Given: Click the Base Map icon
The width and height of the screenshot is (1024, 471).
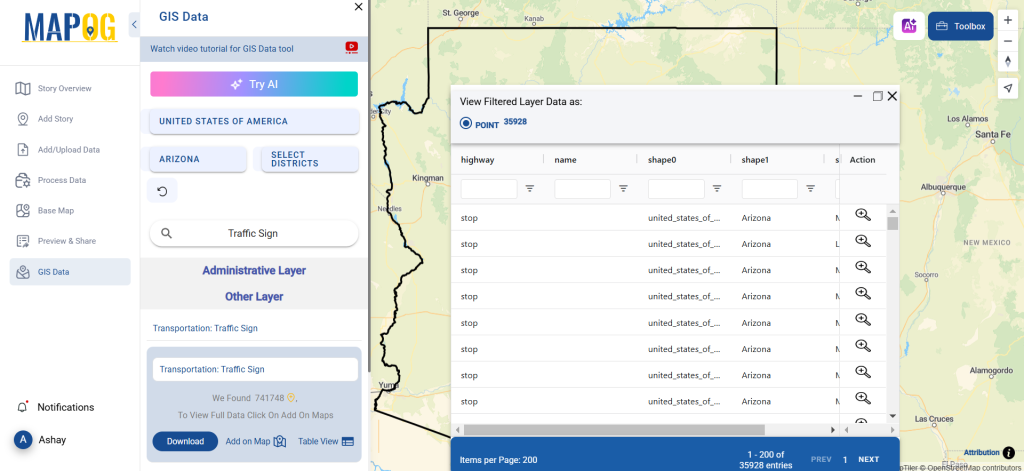Looking at the screenshot, I should click(x=23, y=210).
